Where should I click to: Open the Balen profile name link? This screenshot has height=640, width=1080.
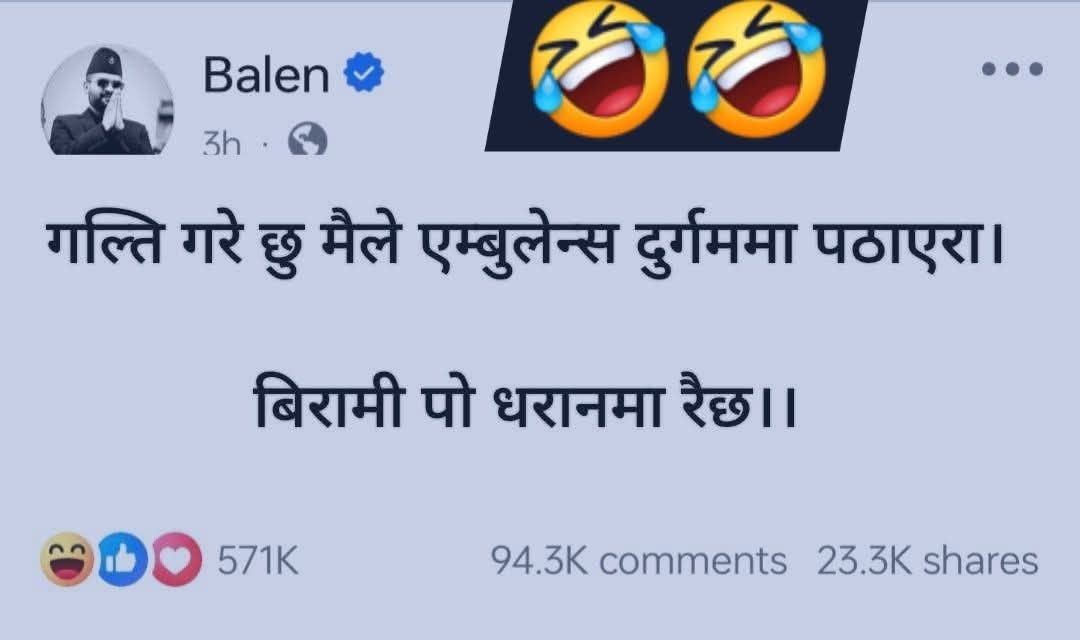[266, 75]
